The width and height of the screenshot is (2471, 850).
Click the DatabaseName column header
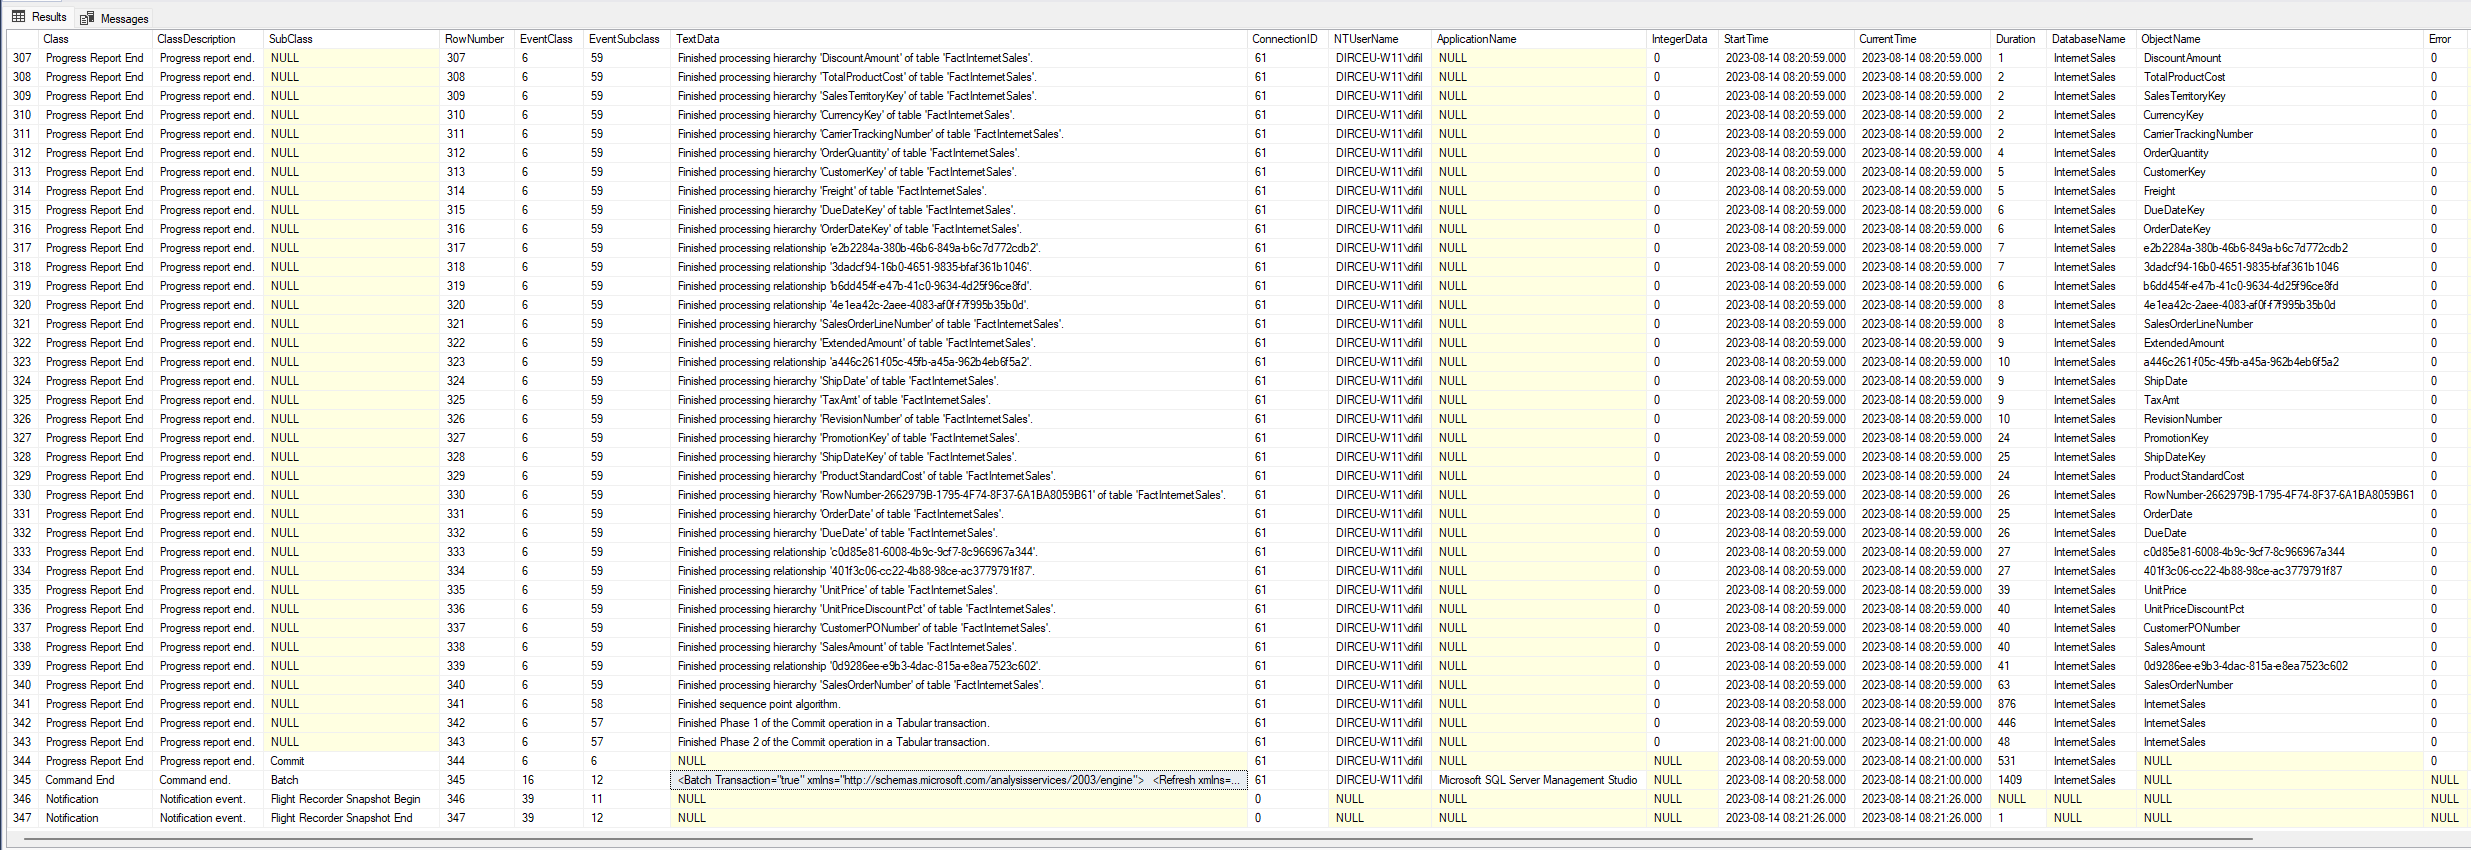point(2088,39)
